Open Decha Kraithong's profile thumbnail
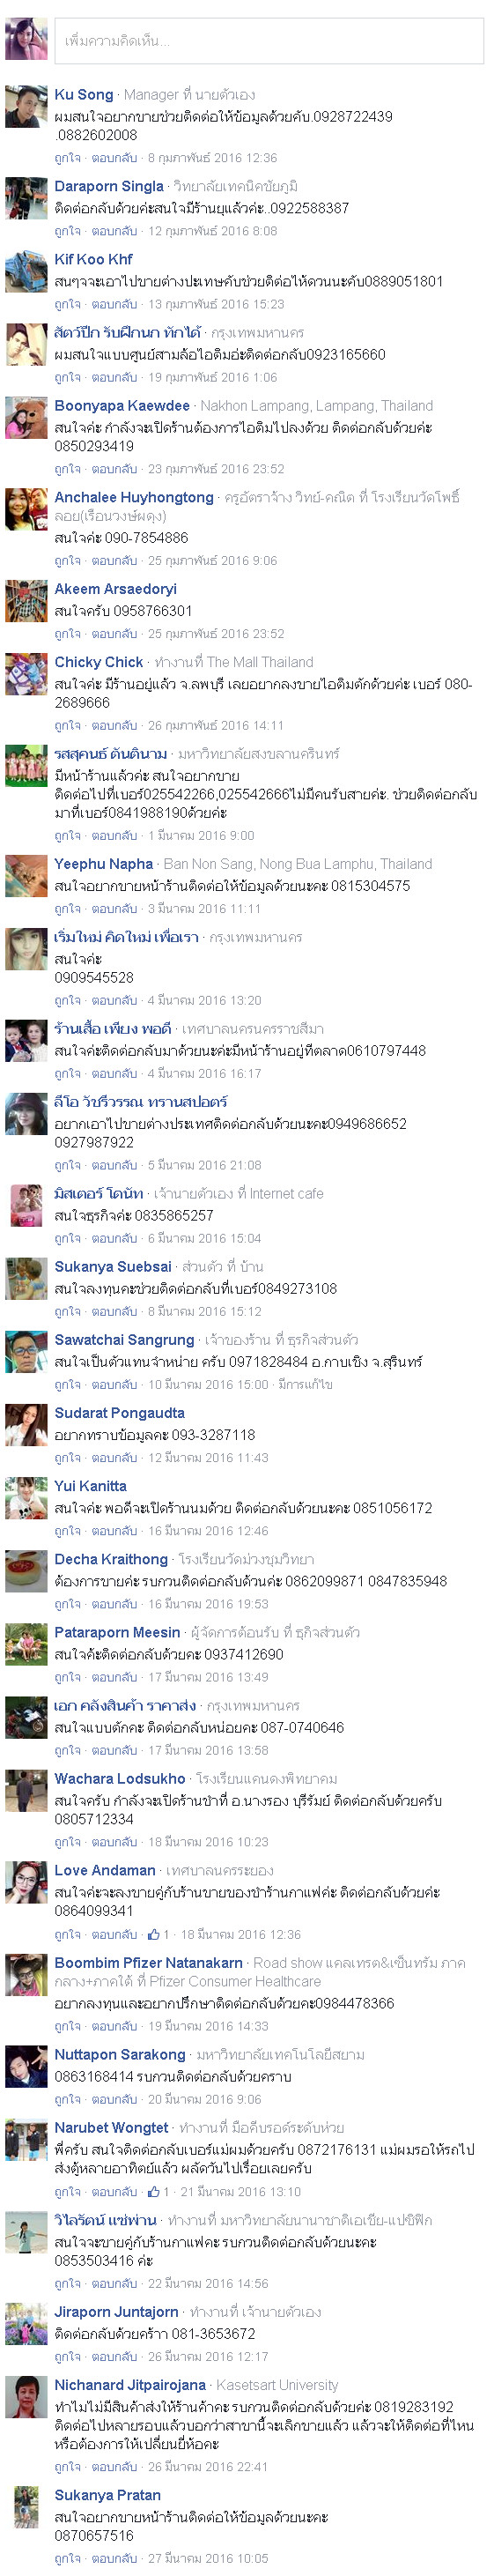Screen dimensions: 494x2576 pyautogui.click(x=26, y=1571)
